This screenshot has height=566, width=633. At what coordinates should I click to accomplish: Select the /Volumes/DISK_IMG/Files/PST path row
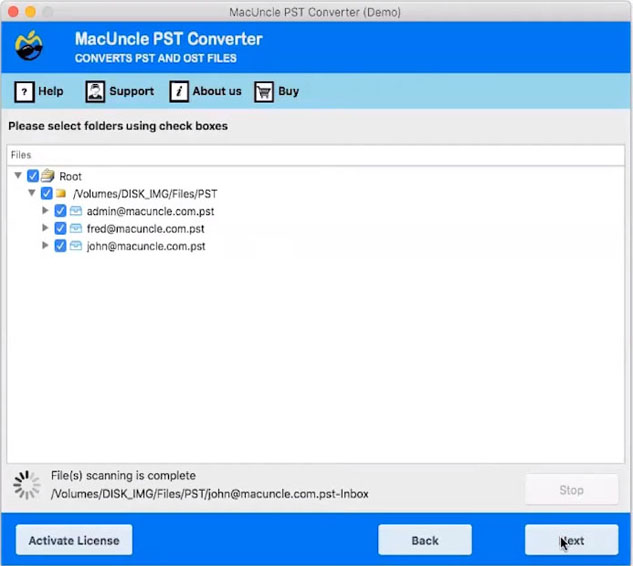(x=145, y=194)
